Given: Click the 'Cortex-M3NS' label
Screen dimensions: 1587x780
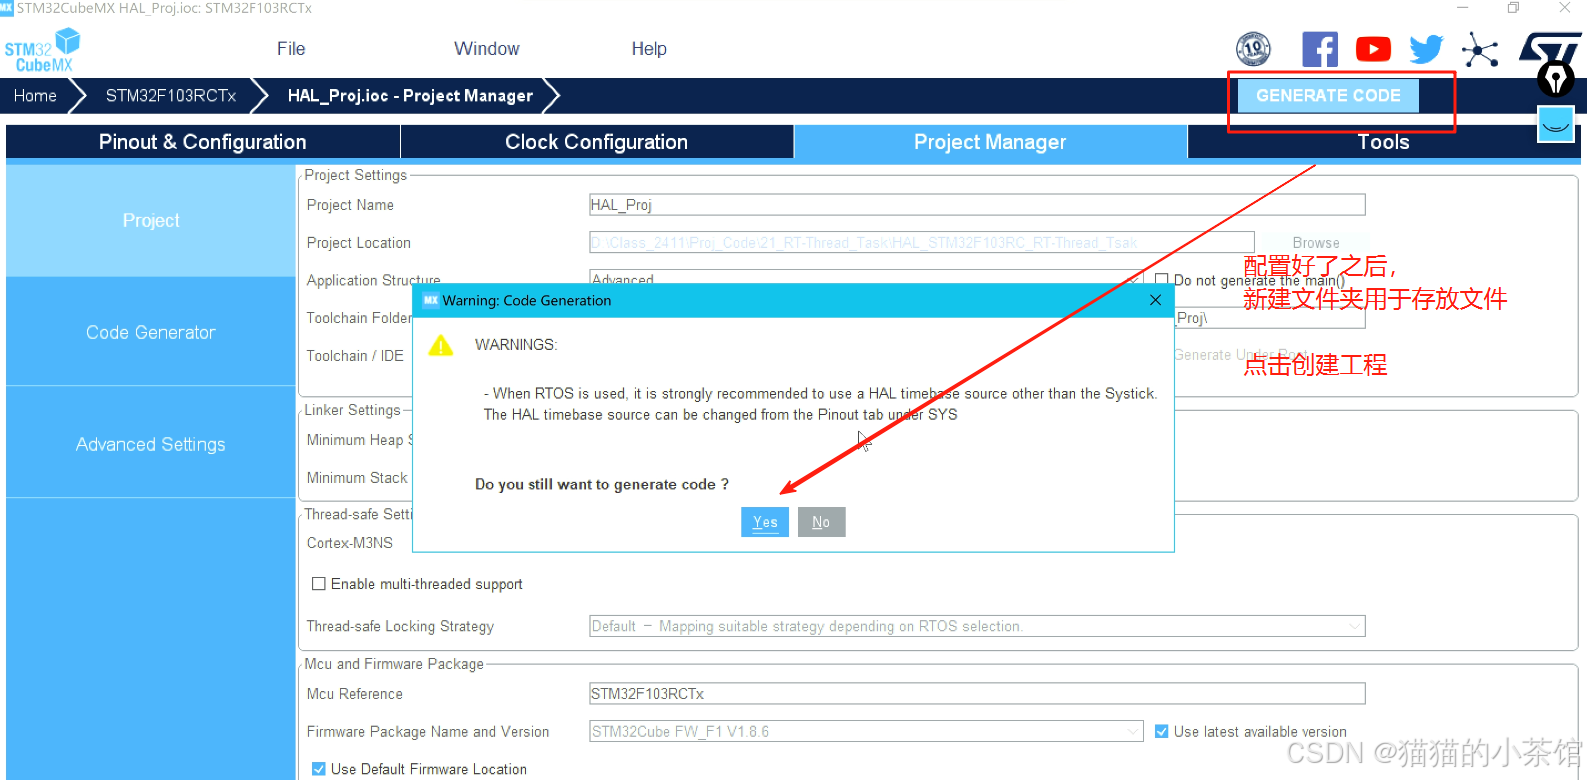Looking at the screenshot, I should (x=350, y=543).
